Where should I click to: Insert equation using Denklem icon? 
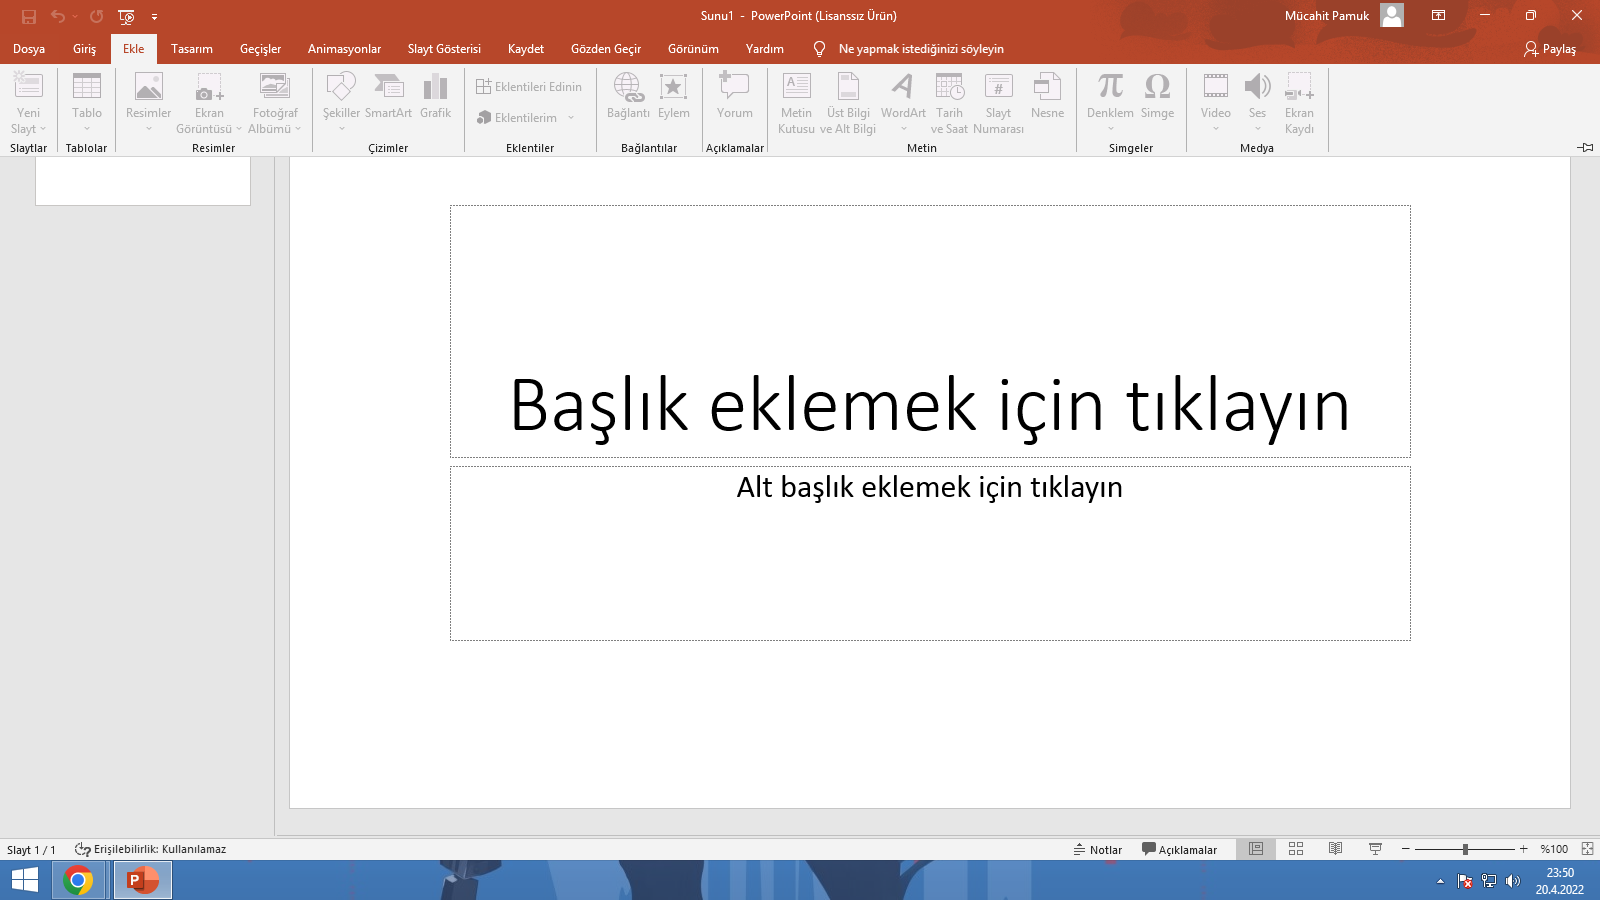click(x=1110, y=88)
